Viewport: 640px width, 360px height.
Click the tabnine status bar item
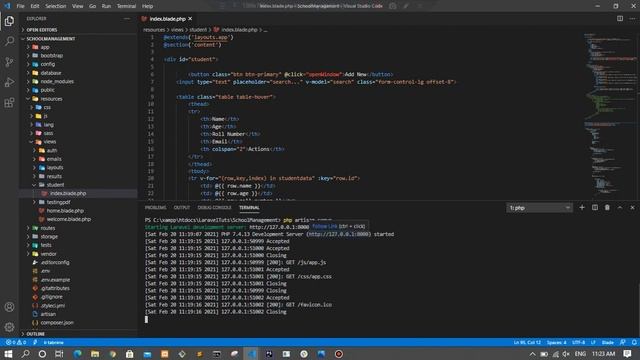click(x=53, y=342)
